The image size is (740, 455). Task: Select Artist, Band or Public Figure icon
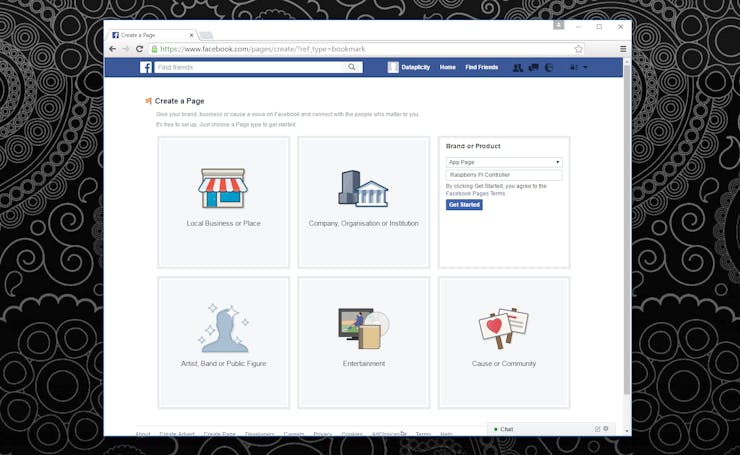click(224, 329)
